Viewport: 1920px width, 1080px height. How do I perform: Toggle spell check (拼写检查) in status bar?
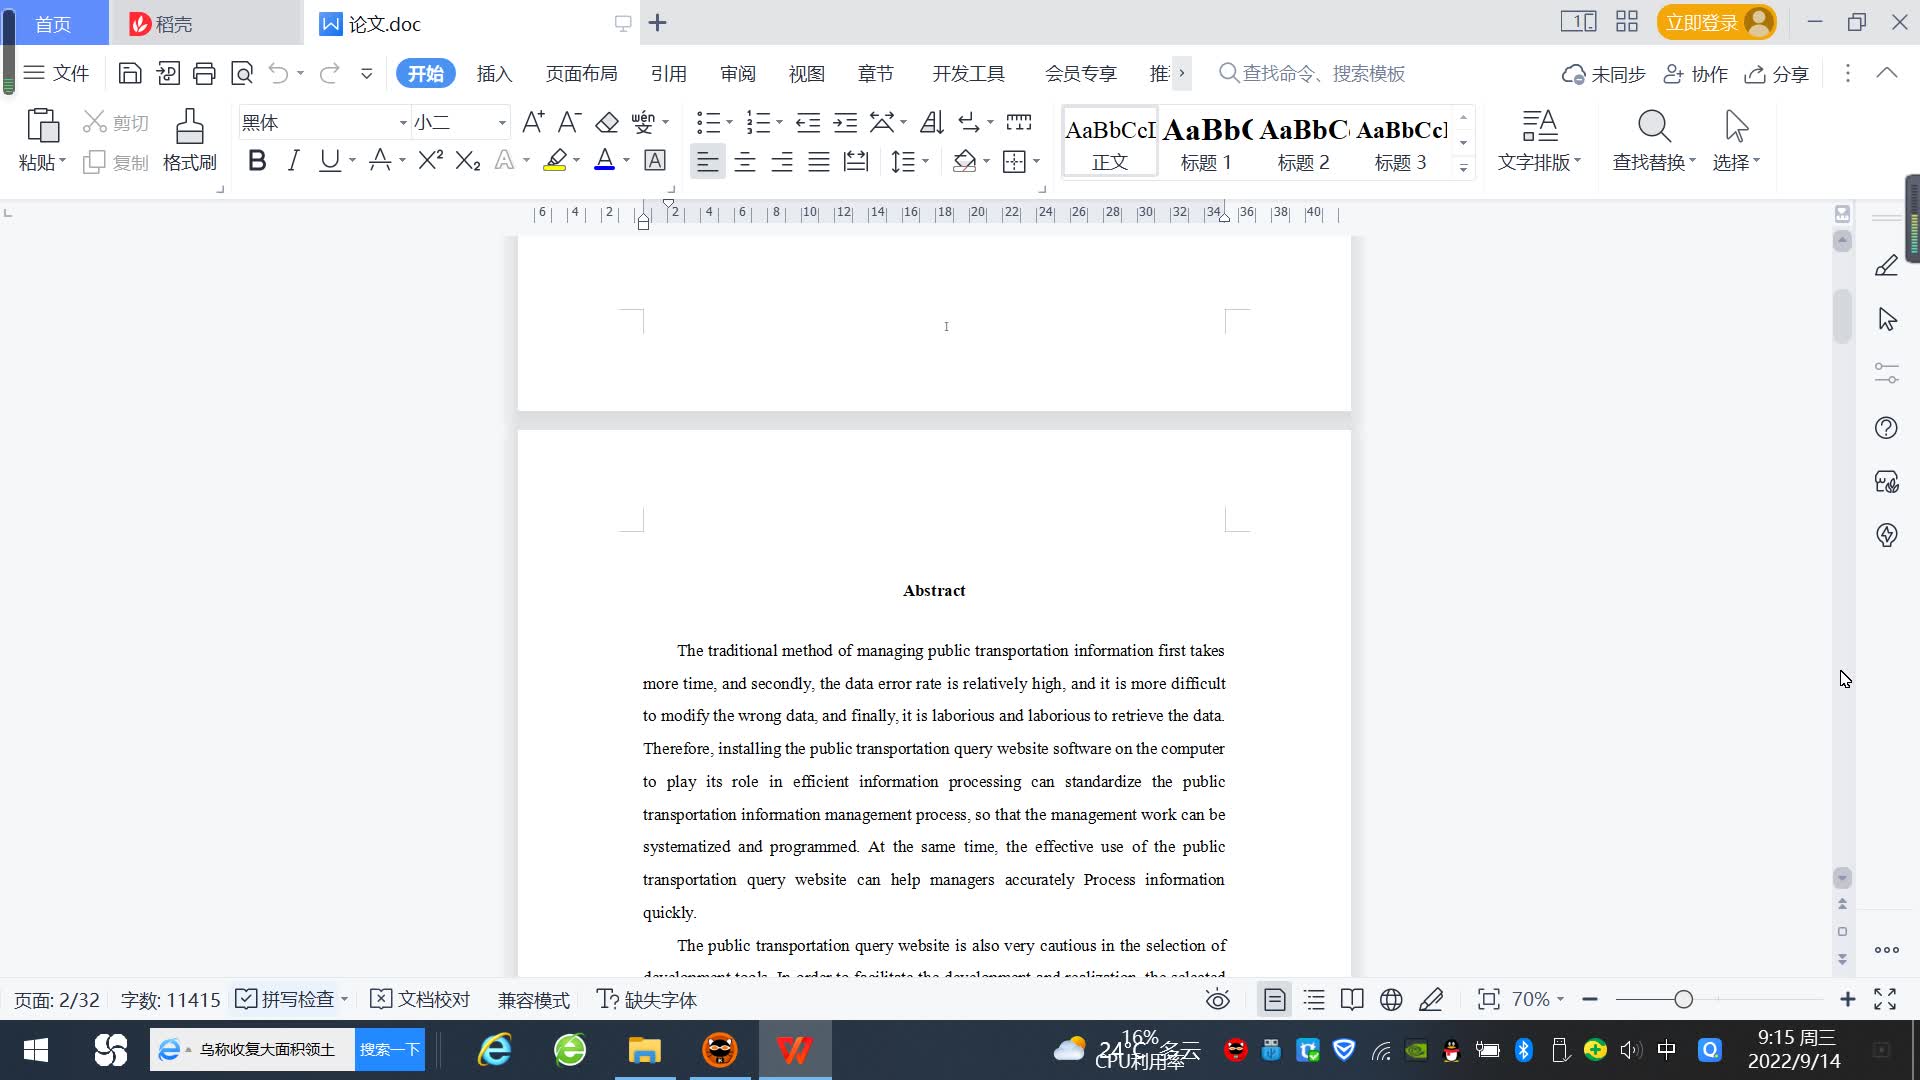(x=285, y=999)
